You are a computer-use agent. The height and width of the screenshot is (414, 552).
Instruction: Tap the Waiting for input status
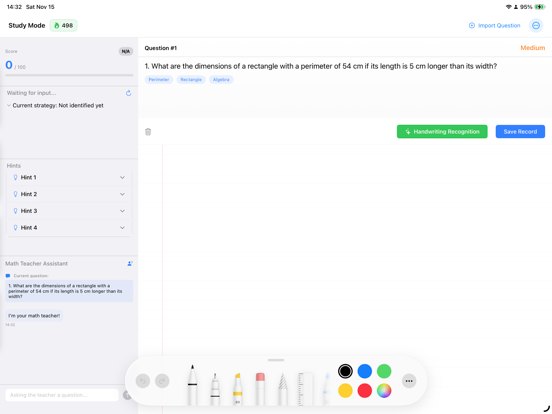coord(31,93)
